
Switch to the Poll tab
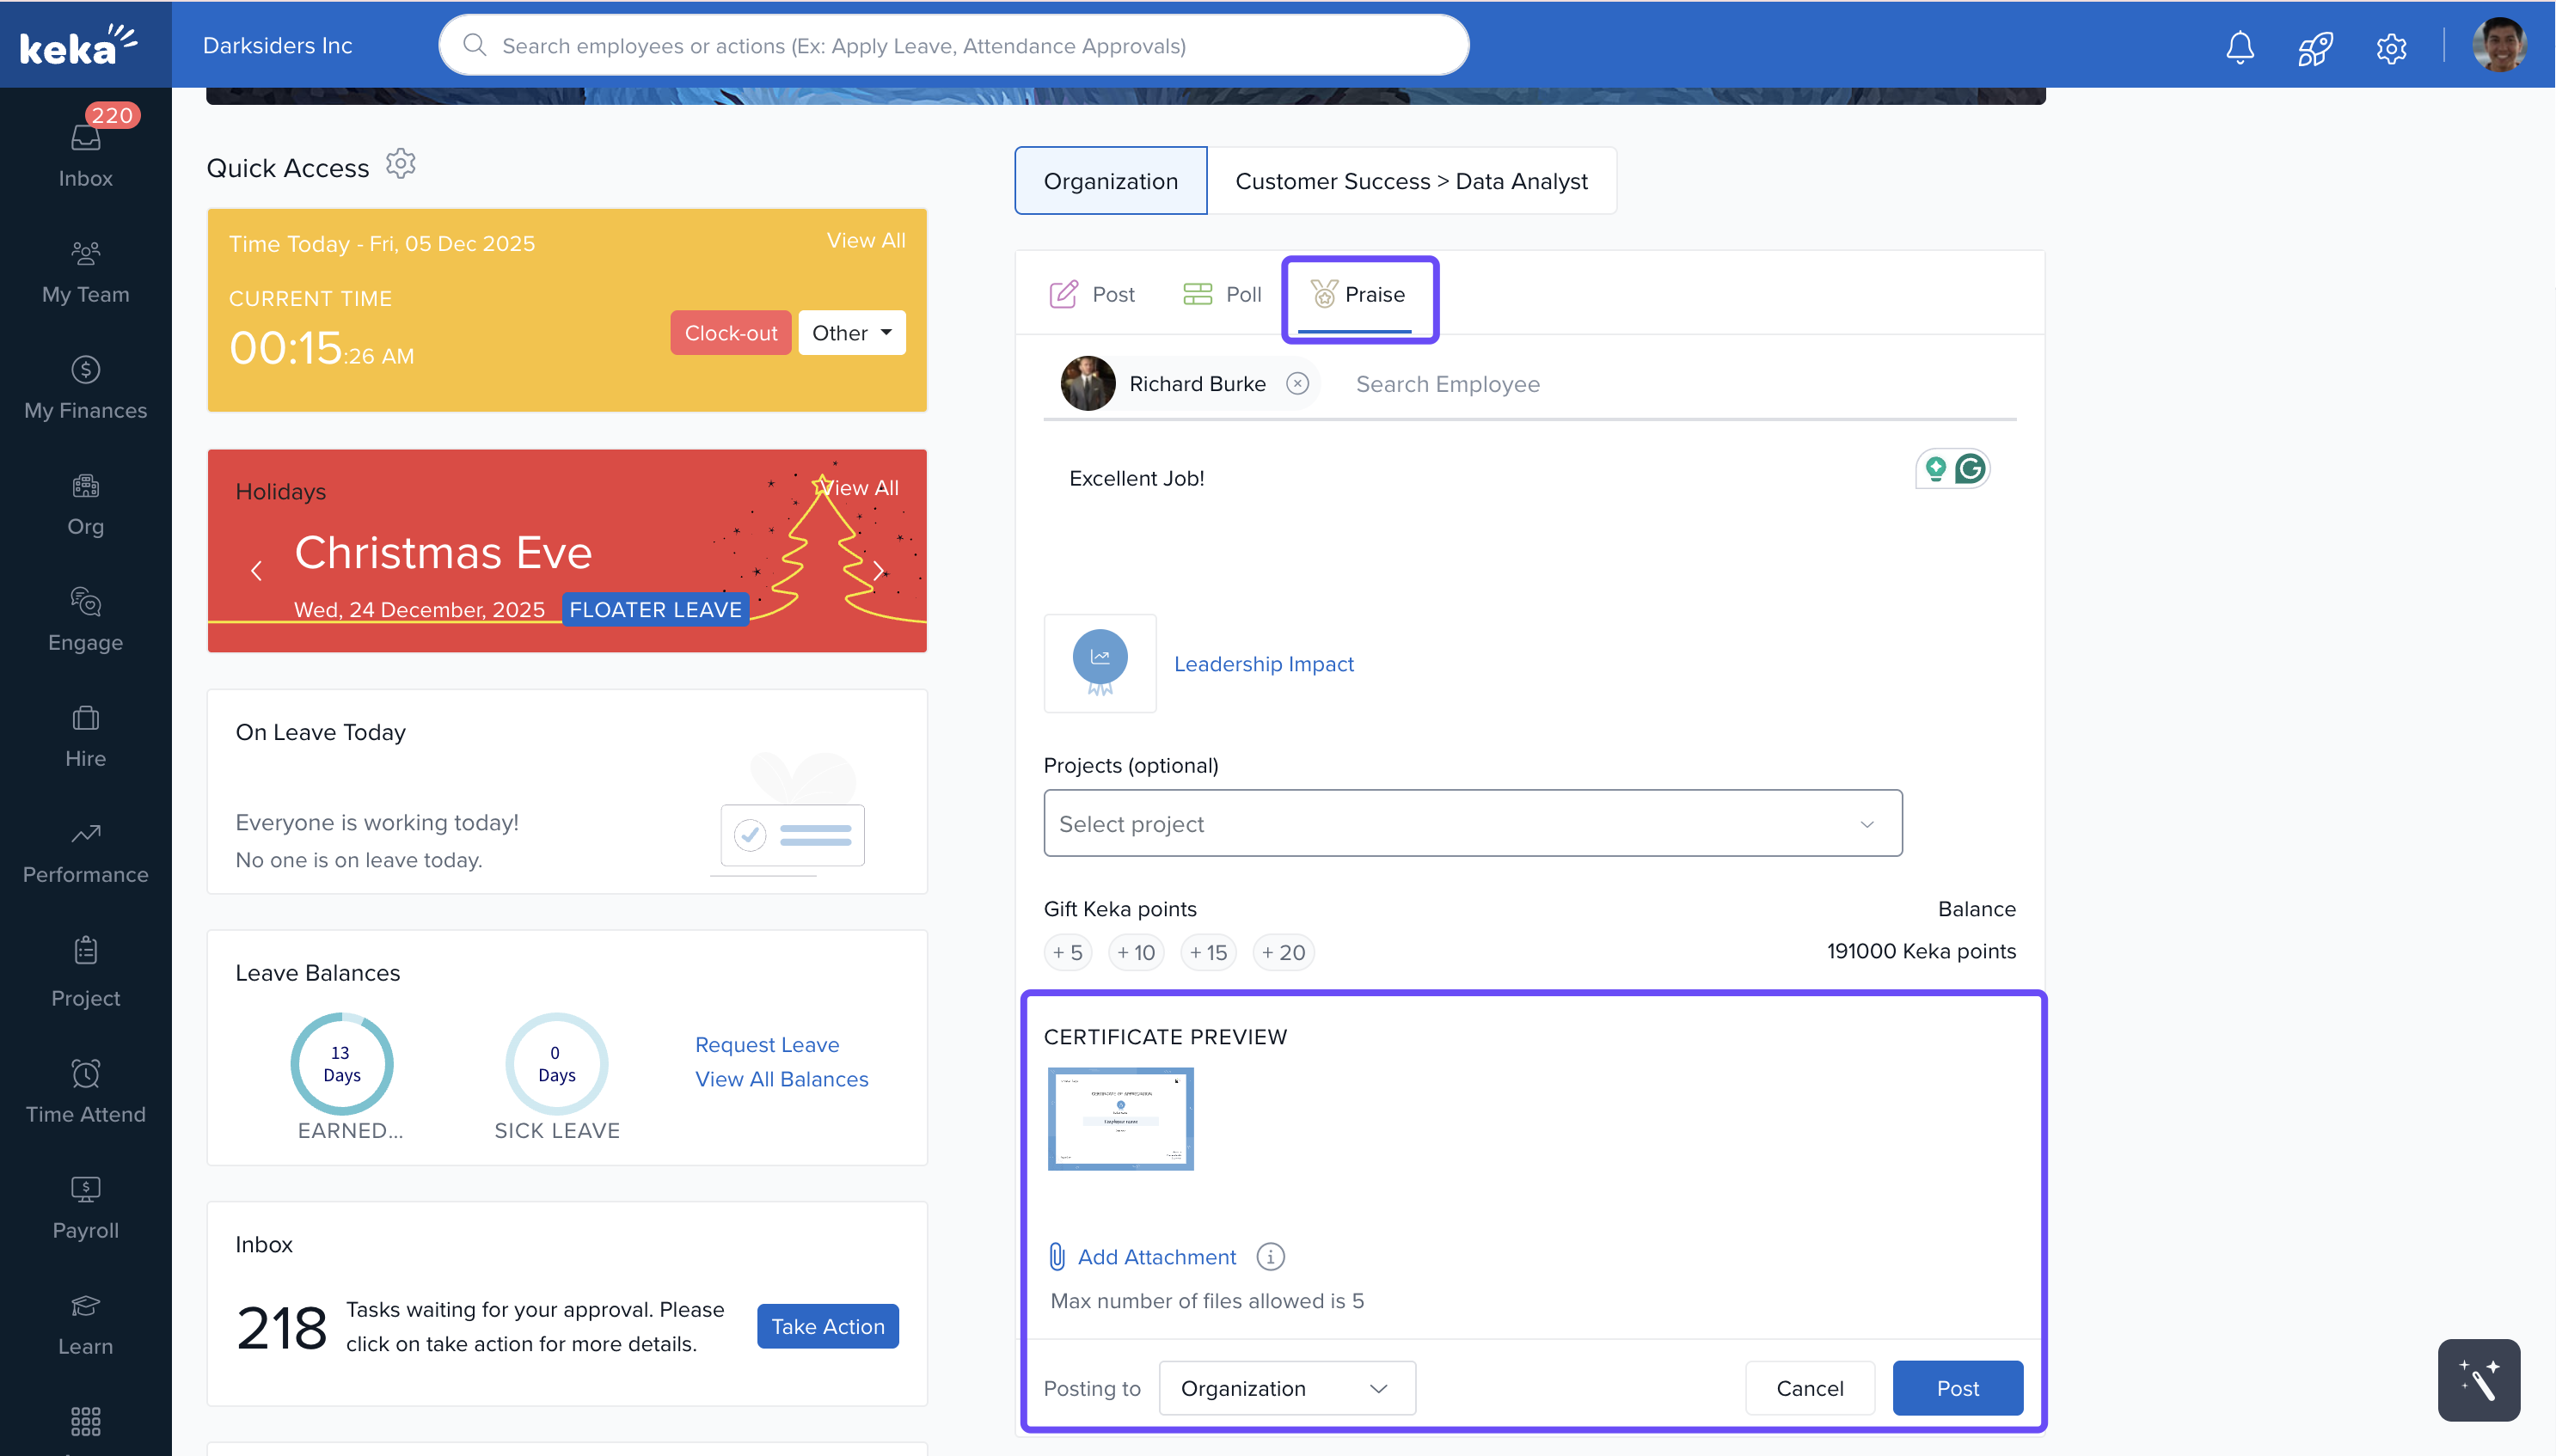click(1222, 294)
